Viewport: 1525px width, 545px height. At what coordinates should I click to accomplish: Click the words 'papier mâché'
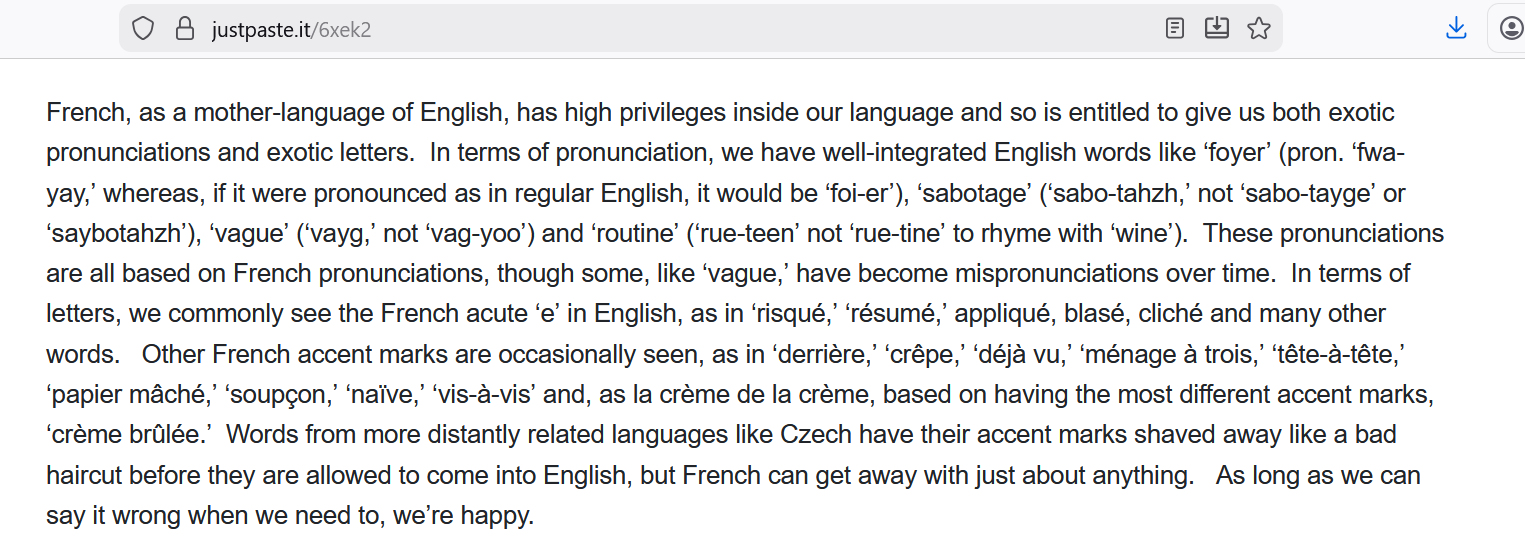tap(132, 395)
